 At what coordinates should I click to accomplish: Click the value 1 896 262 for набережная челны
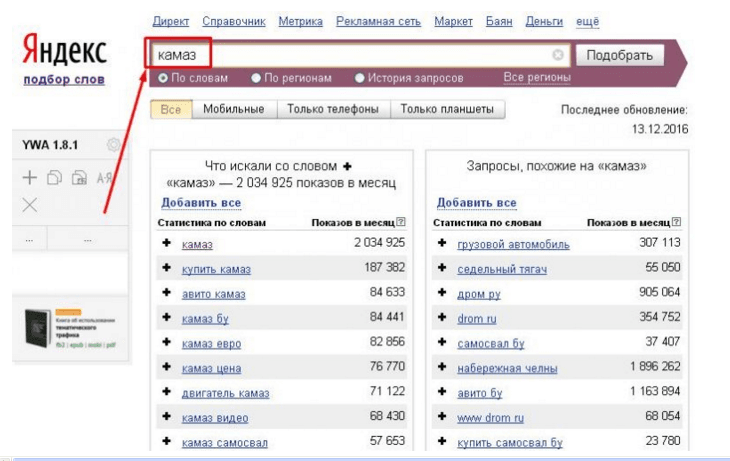656,366
